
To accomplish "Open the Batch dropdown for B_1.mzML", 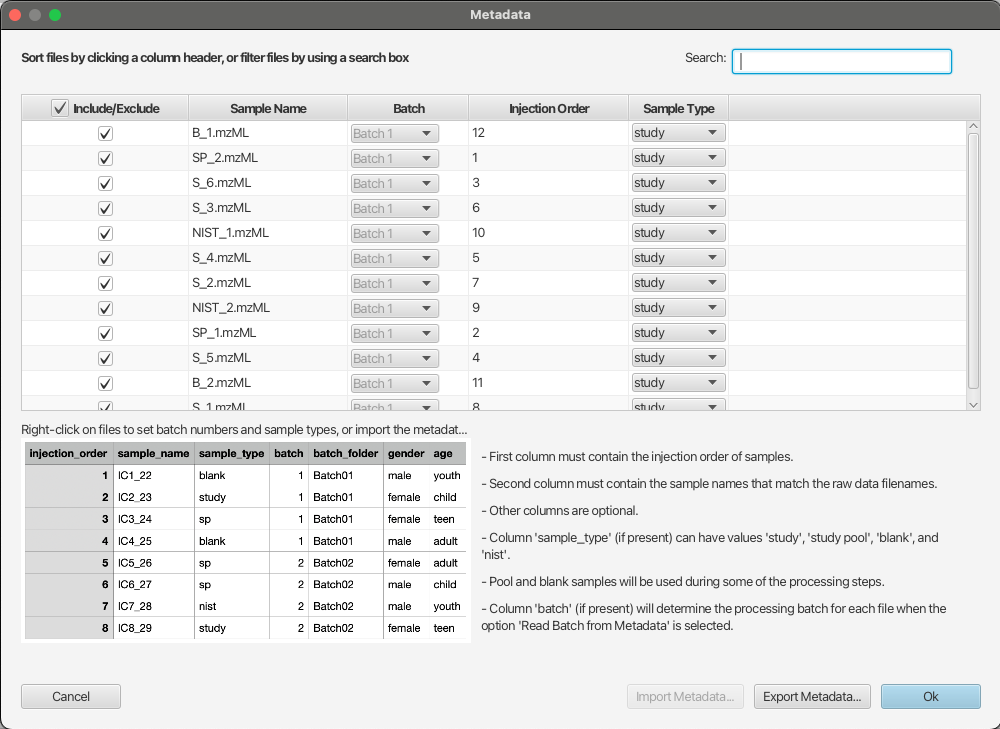I will (395, 133).
